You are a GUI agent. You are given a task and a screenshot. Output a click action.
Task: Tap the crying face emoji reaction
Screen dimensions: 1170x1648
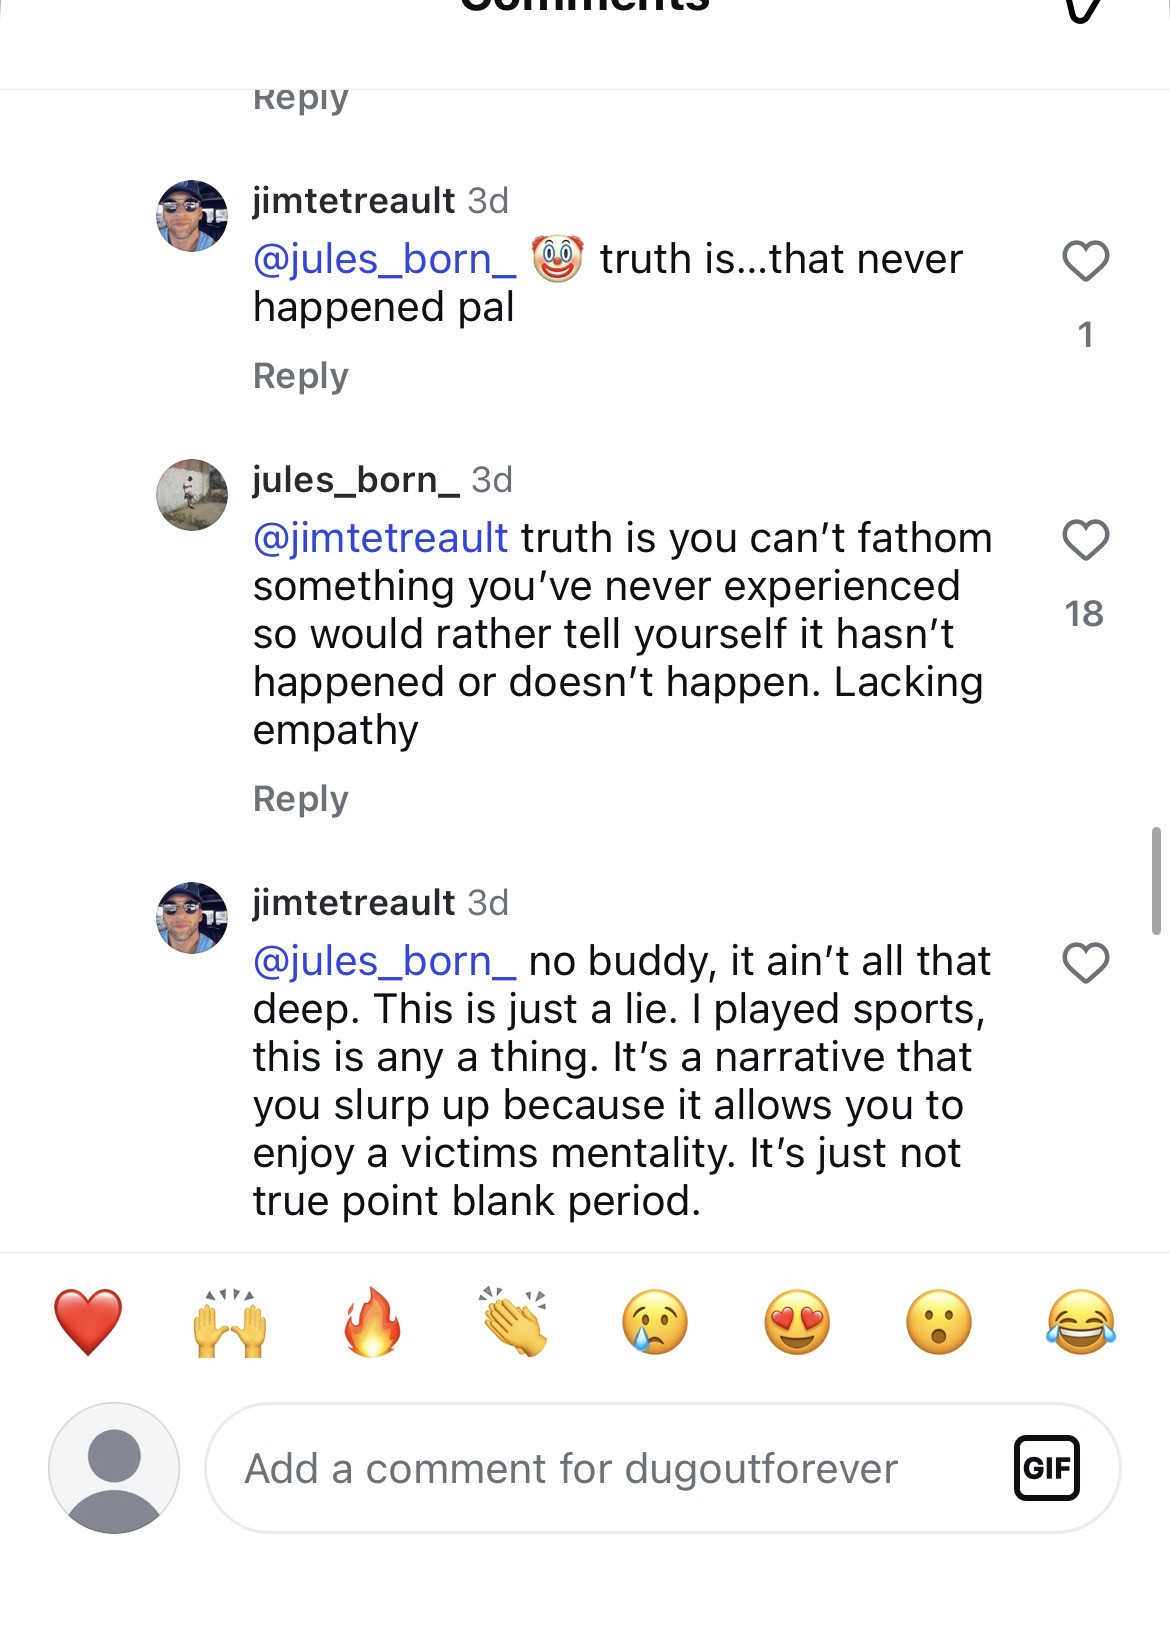point(655,1321)
